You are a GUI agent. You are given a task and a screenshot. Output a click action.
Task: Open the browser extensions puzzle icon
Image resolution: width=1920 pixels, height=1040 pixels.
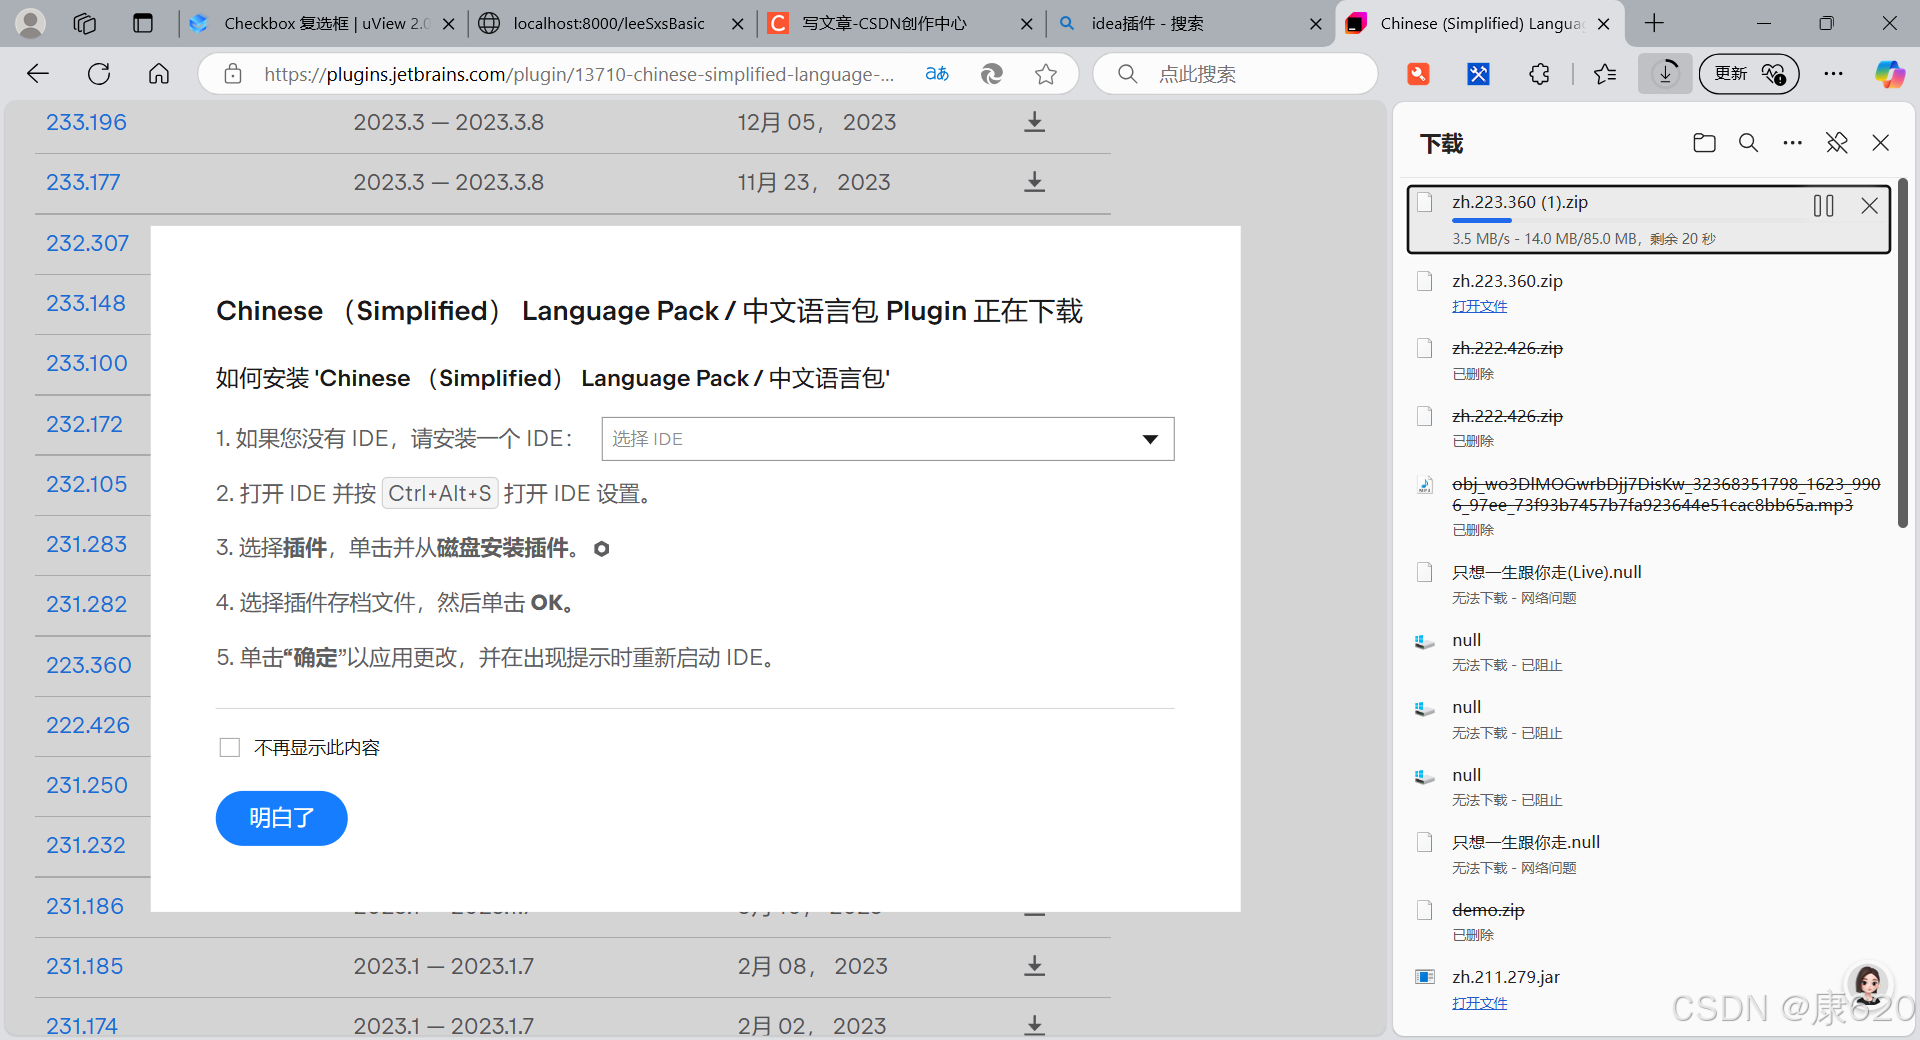point(1539,73)
